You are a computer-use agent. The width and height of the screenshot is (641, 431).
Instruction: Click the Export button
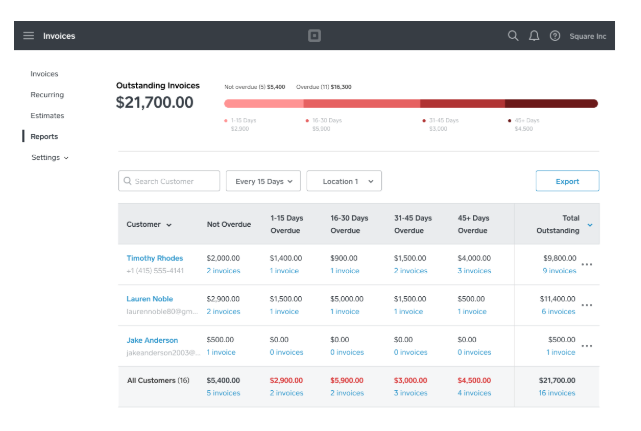pyautogui.click(x=567, y=181)
